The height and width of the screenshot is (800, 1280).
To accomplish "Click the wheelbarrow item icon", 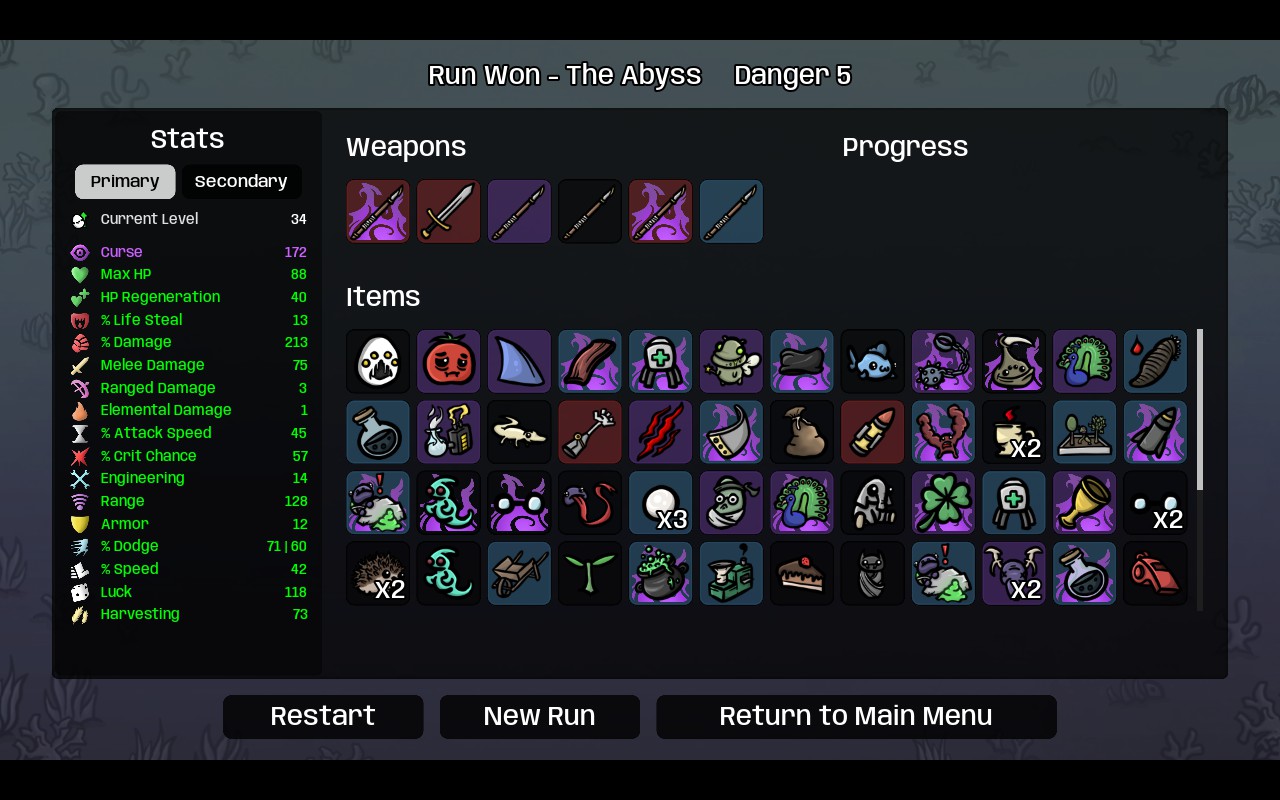I will [x=519, y=573].
